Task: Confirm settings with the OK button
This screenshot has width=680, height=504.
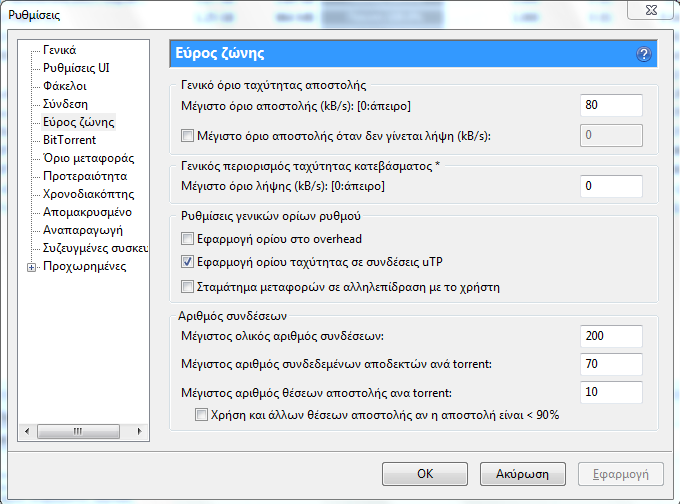Action: point(425,474)
